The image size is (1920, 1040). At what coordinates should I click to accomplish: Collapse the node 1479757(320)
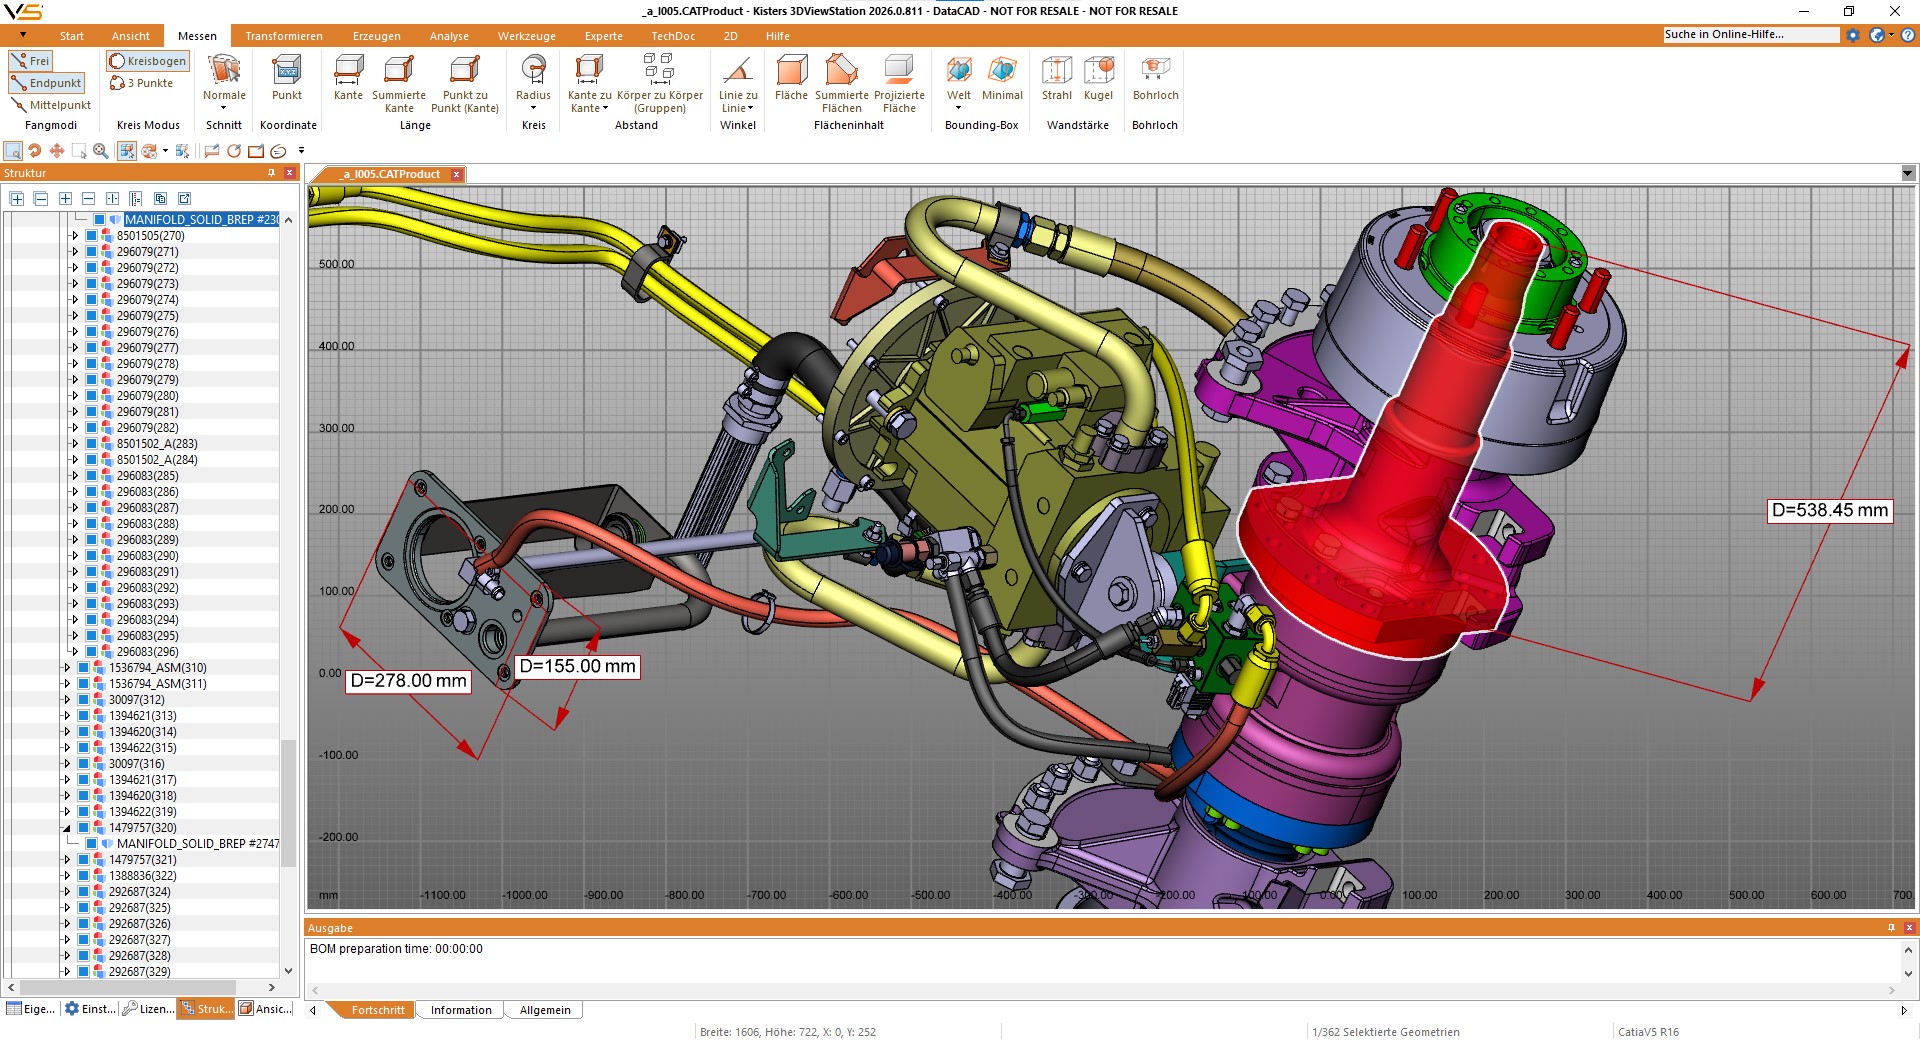[66, 828]
